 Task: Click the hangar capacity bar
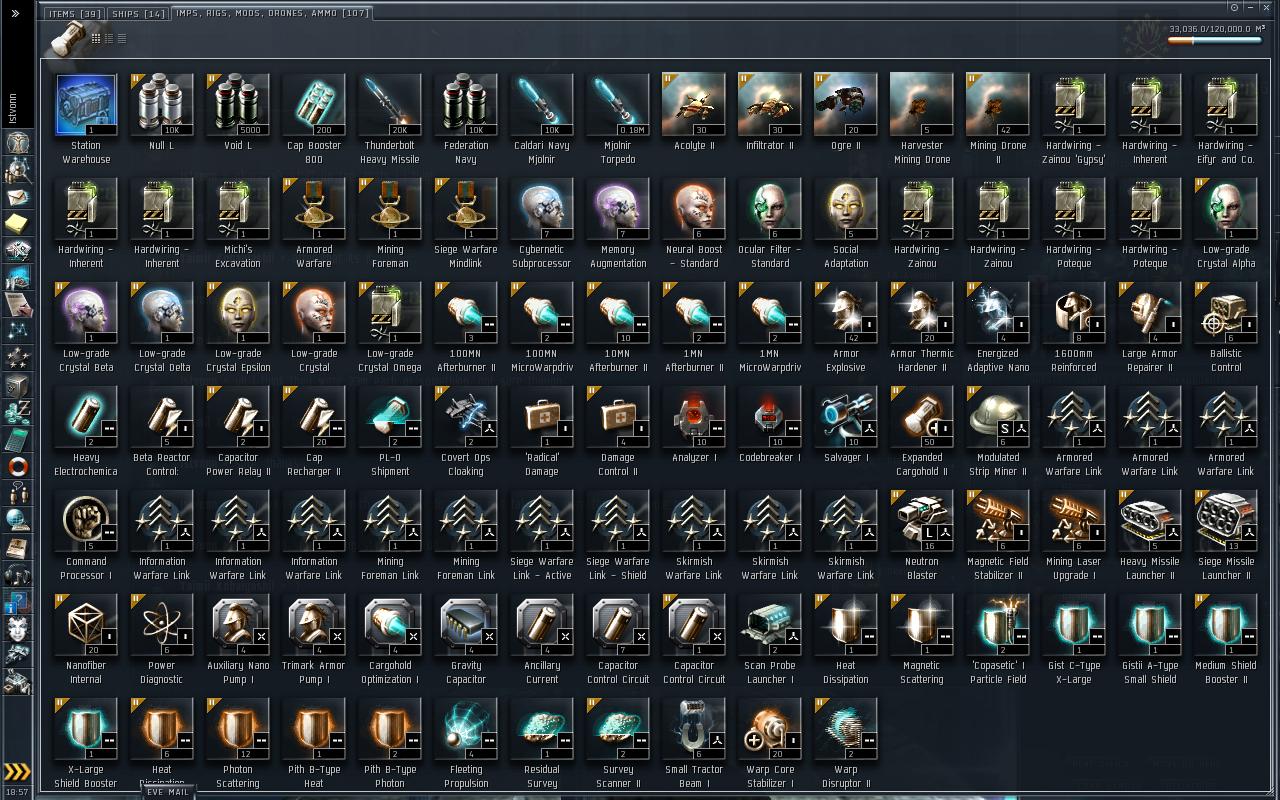1214,41
